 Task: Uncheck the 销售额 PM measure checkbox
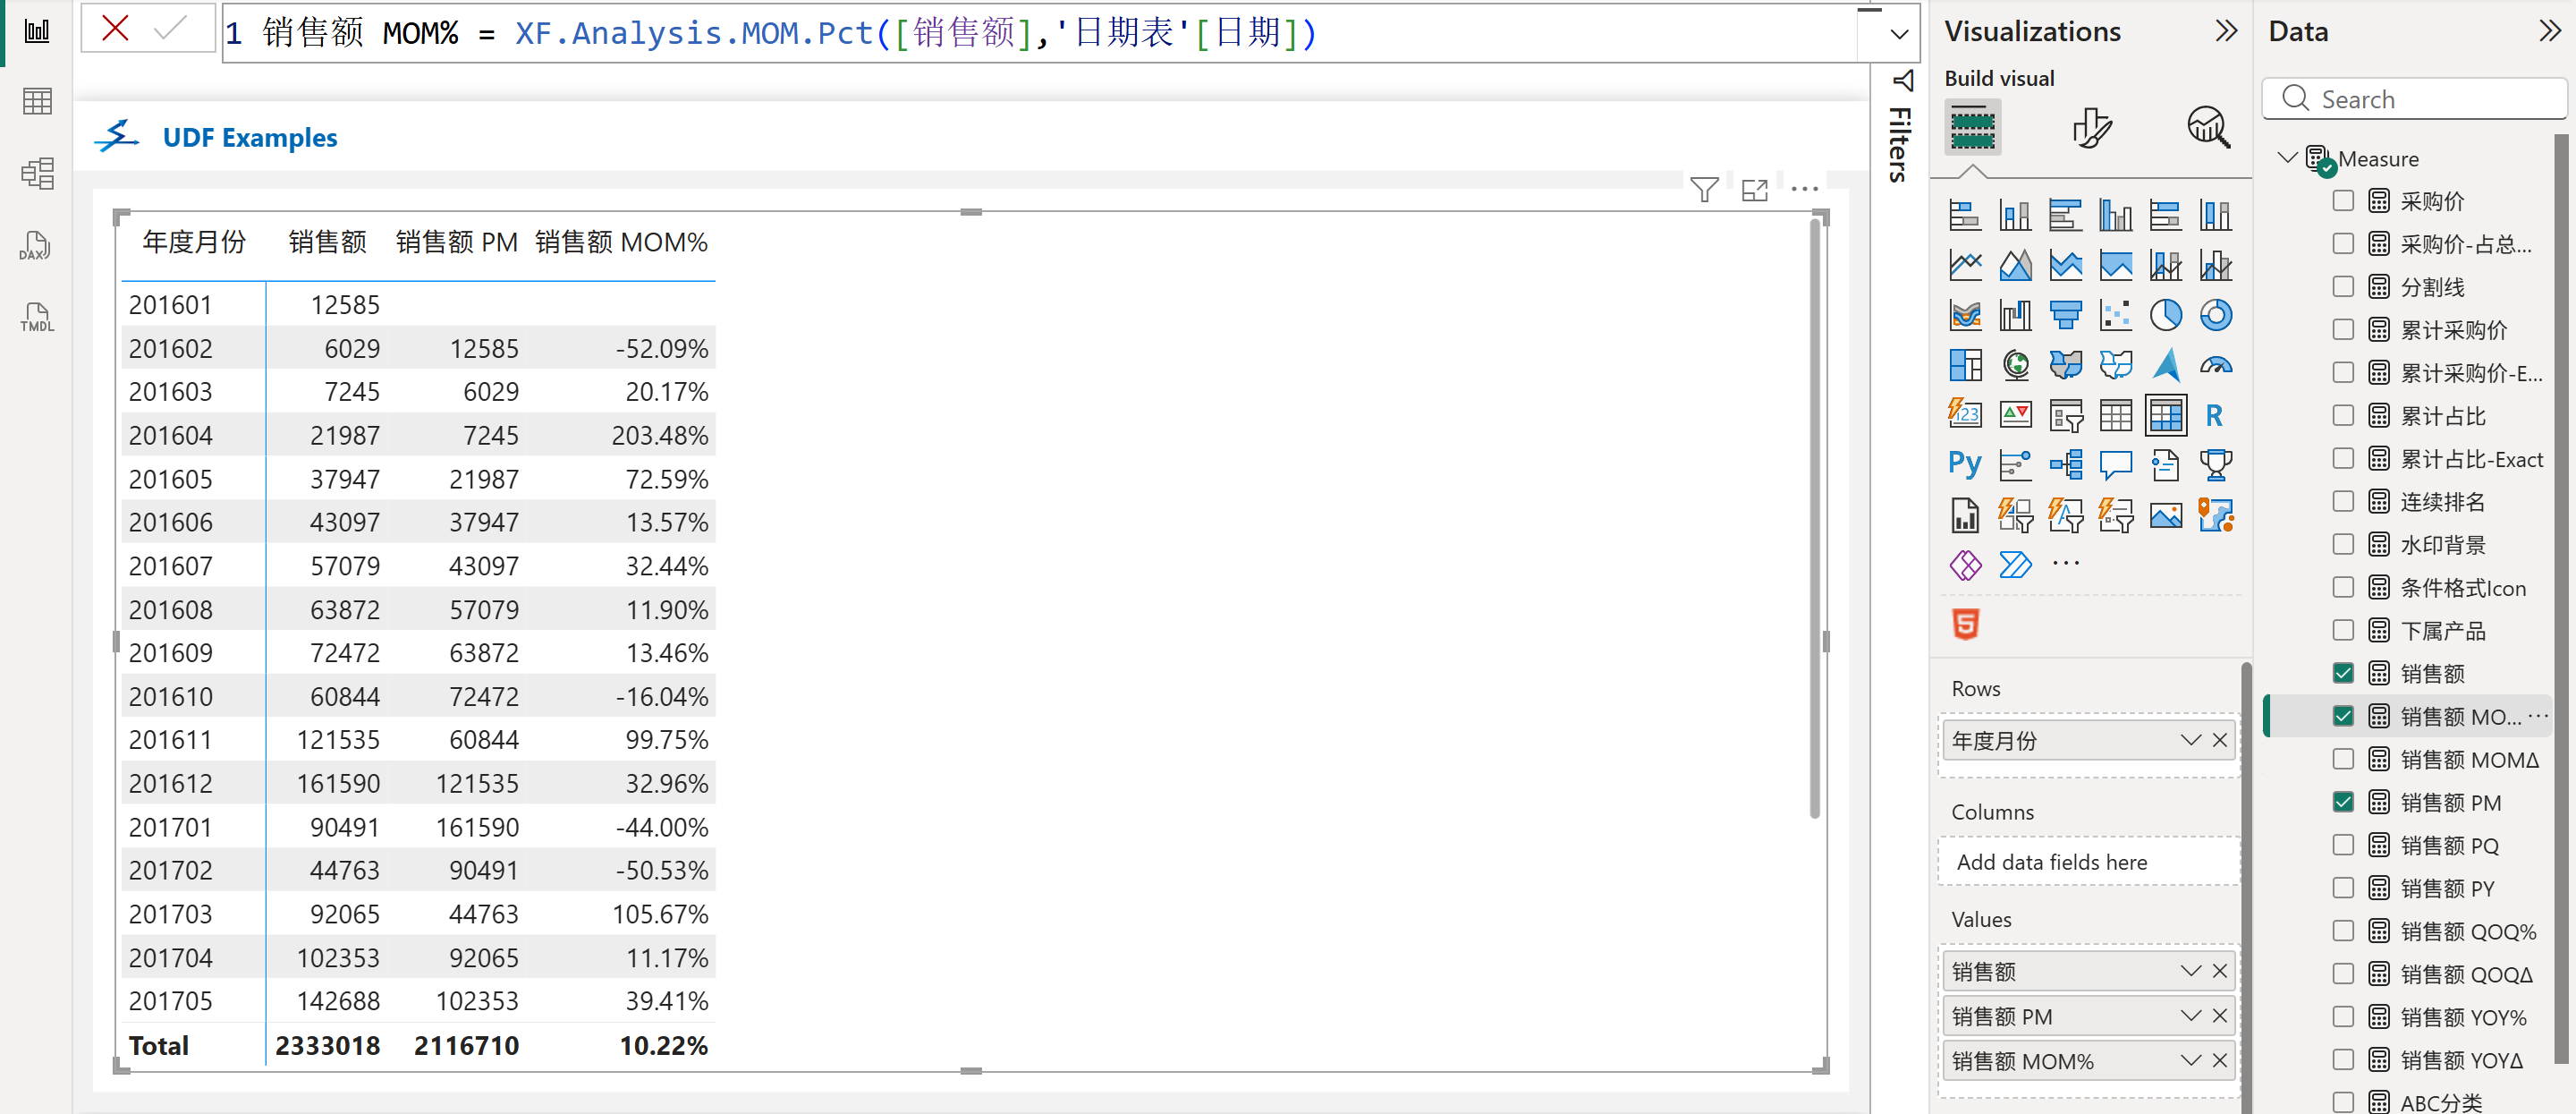click(x=2343, y=802)
